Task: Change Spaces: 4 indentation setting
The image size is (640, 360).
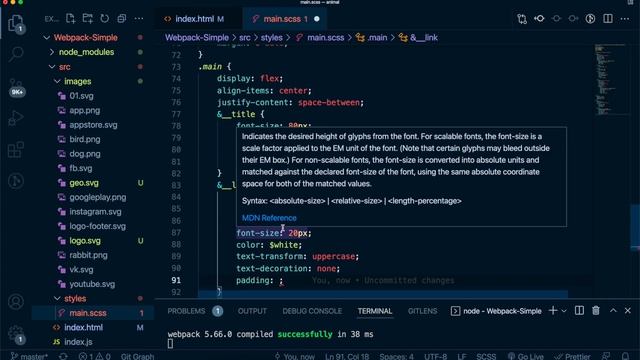Action: (x=396, y=356)
